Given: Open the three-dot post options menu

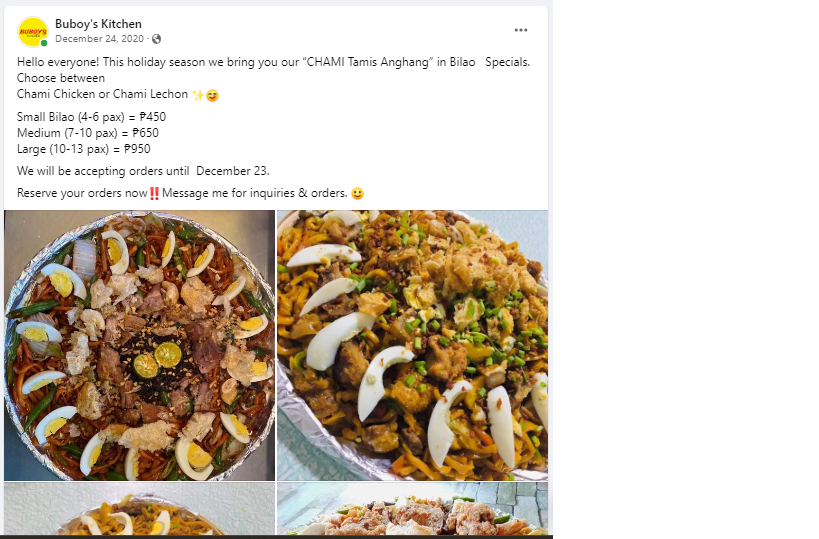Looking at the screenshot, I should point(520,30).
